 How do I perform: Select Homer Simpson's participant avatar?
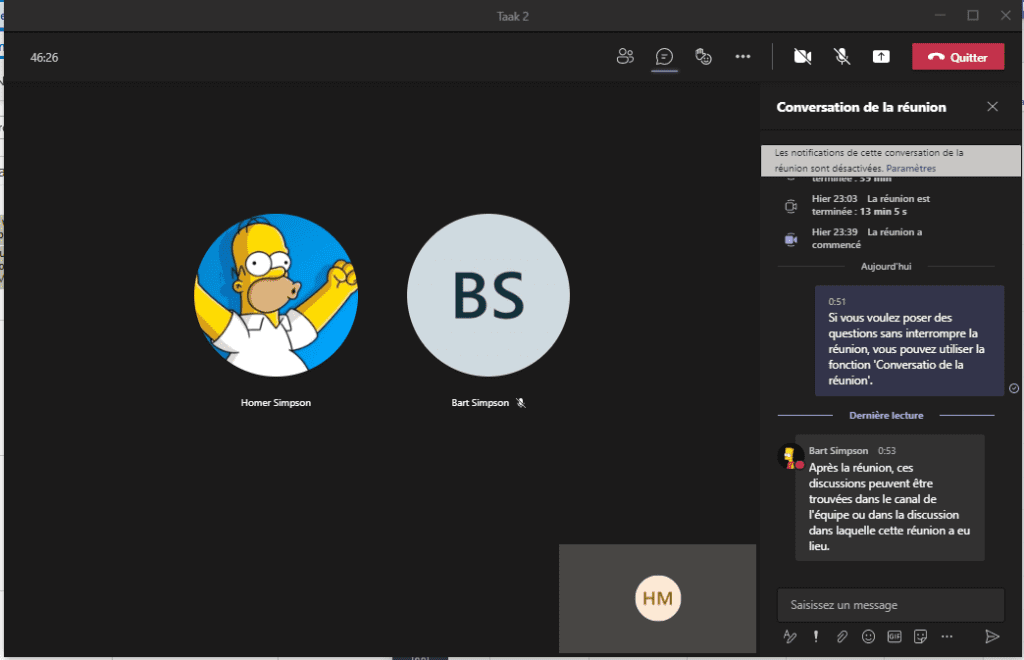click(276, 295)
